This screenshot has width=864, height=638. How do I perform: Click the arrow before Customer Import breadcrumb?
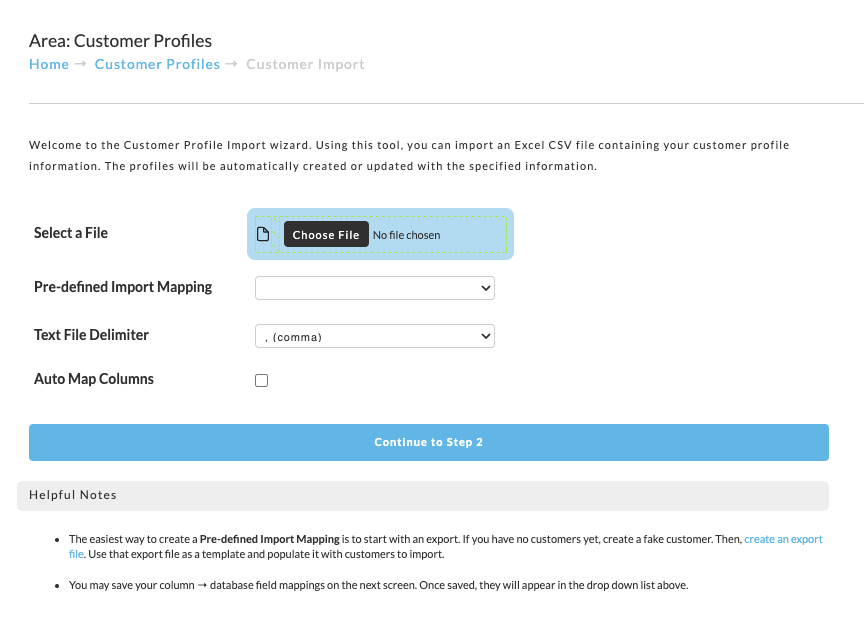pos(231,64)
